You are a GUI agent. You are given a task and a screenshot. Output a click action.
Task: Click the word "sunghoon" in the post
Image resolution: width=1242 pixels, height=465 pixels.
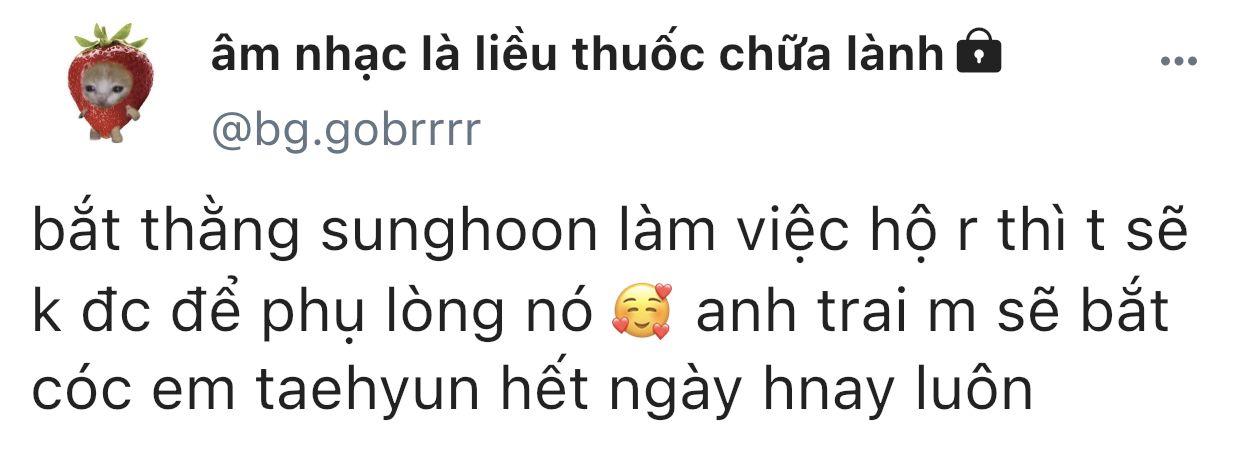pyautogui.click(x=460, y=233)
